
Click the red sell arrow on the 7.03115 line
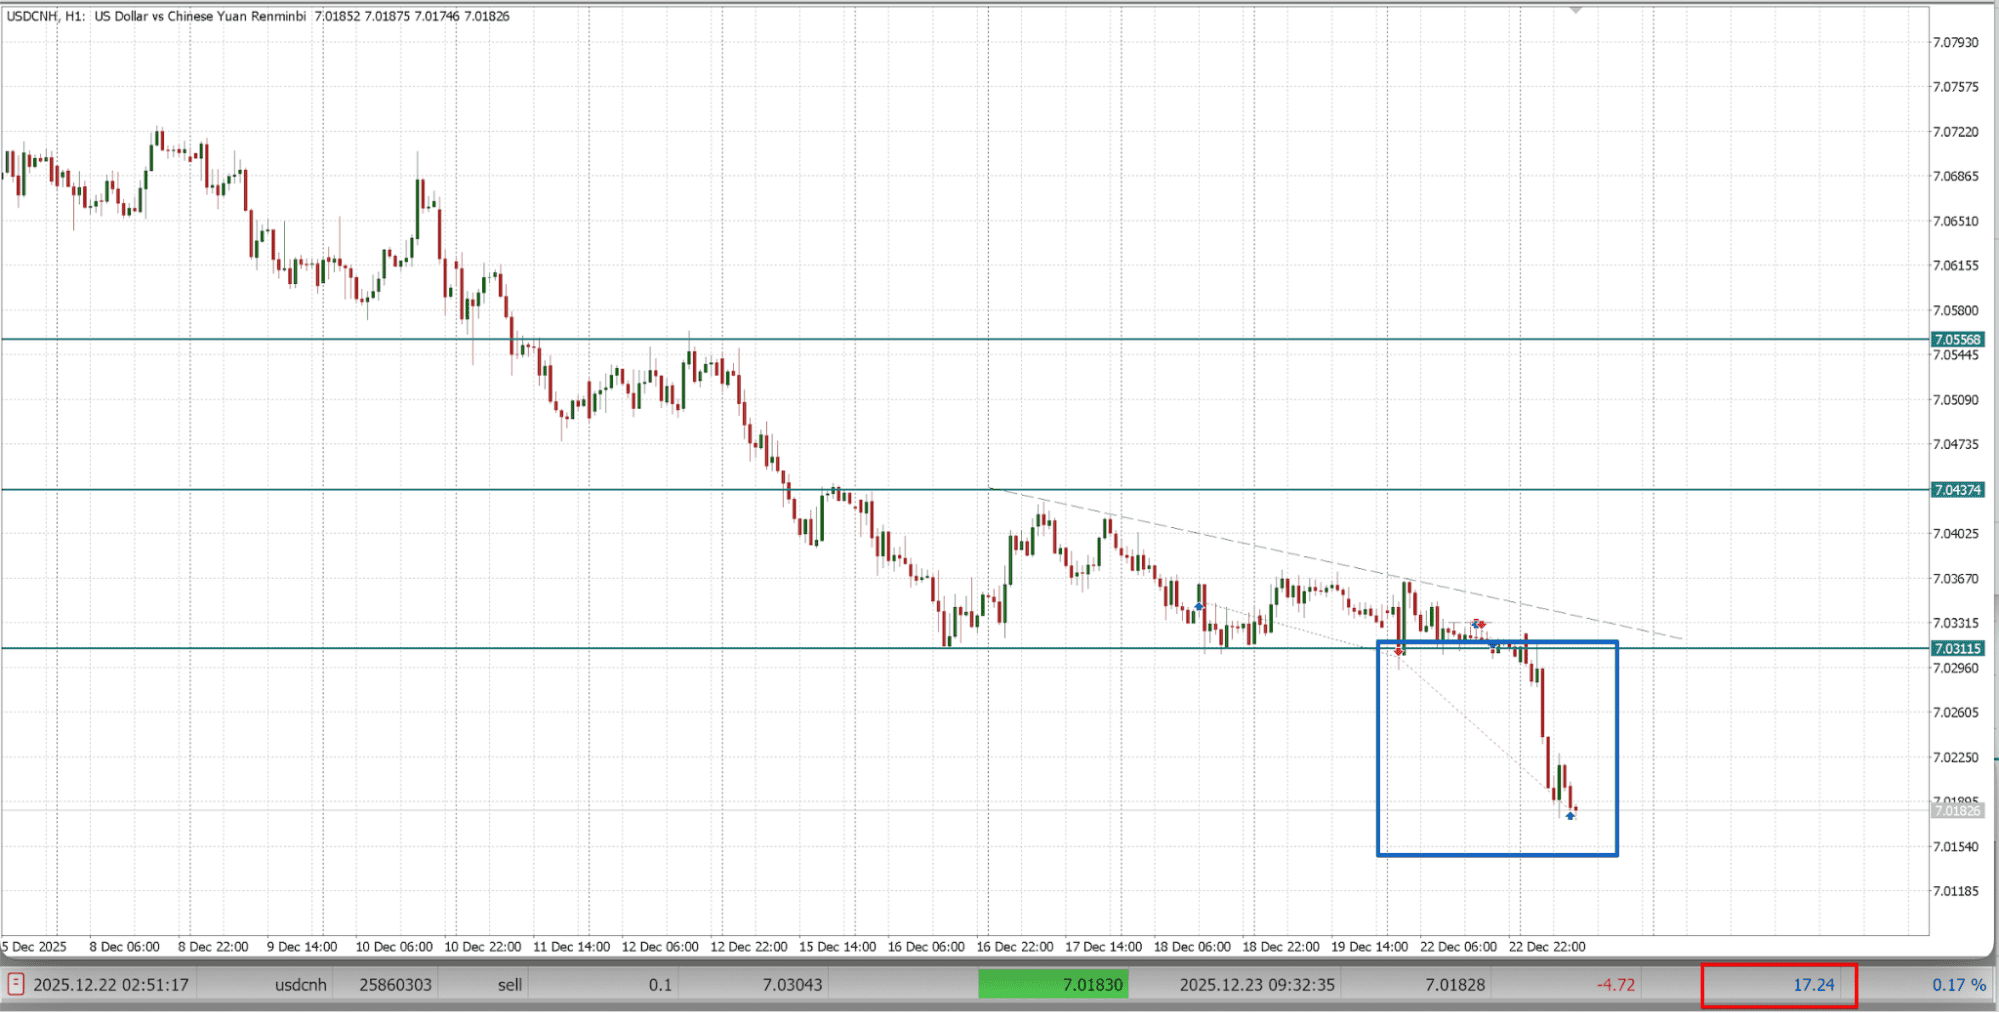1399,651
